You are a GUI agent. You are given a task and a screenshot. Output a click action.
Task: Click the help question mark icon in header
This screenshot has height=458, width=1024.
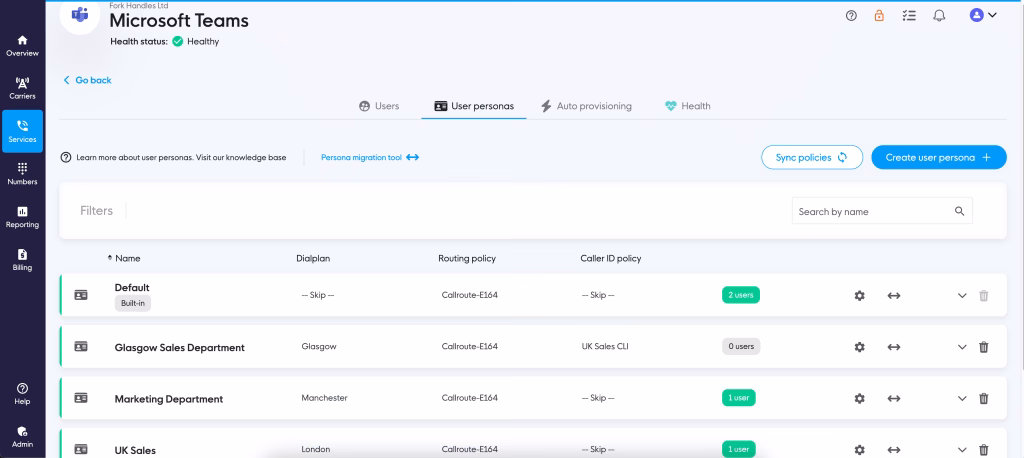[x=851, y=16]
